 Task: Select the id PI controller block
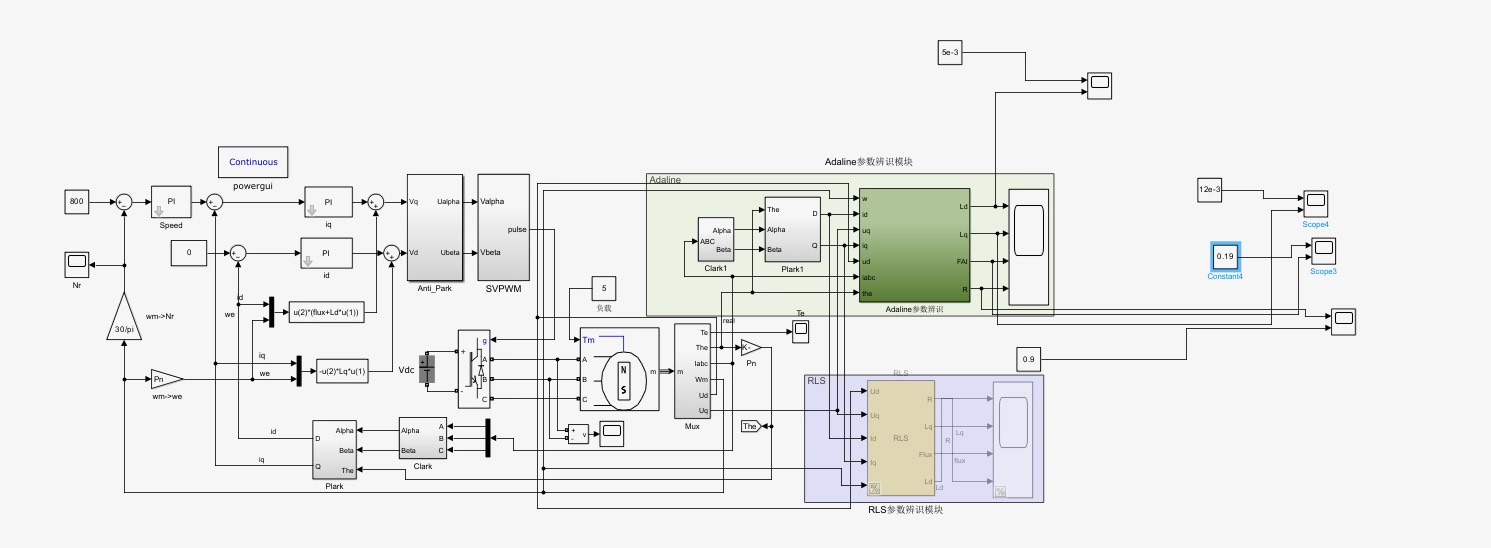tap(327, 254)
